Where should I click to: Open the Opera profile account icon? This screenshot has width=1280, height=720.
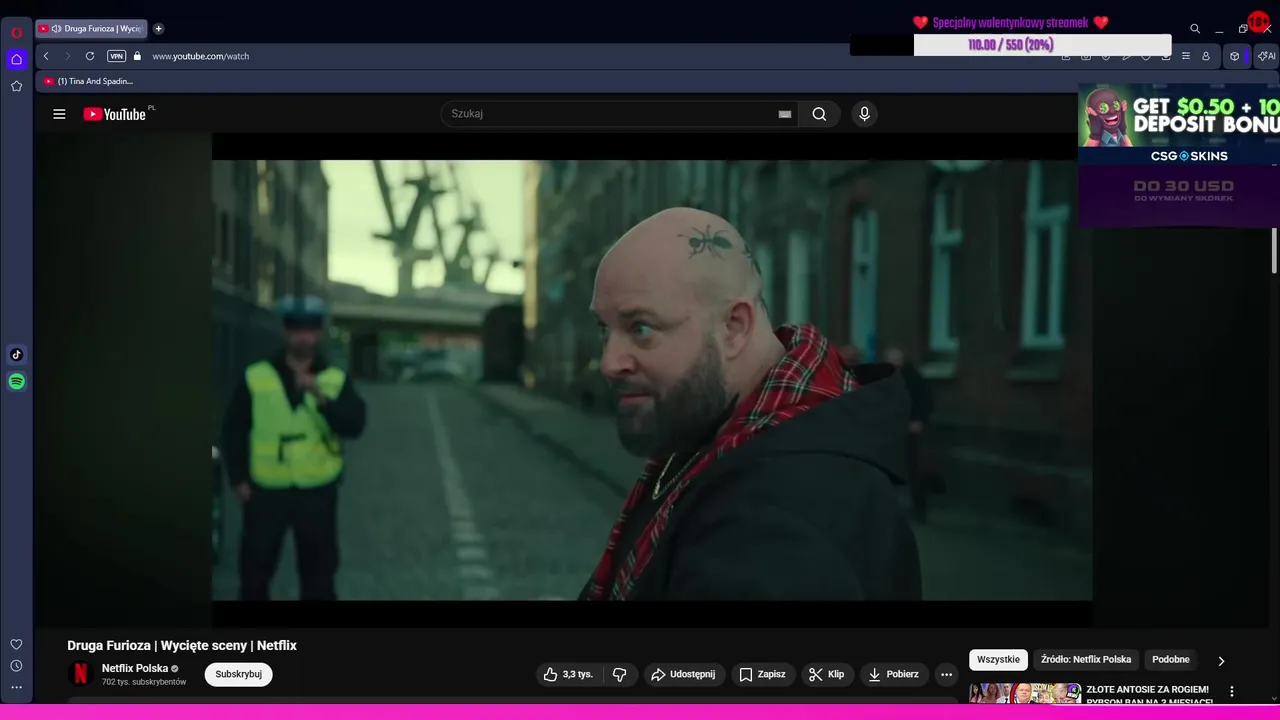[x=1206, y=56]
